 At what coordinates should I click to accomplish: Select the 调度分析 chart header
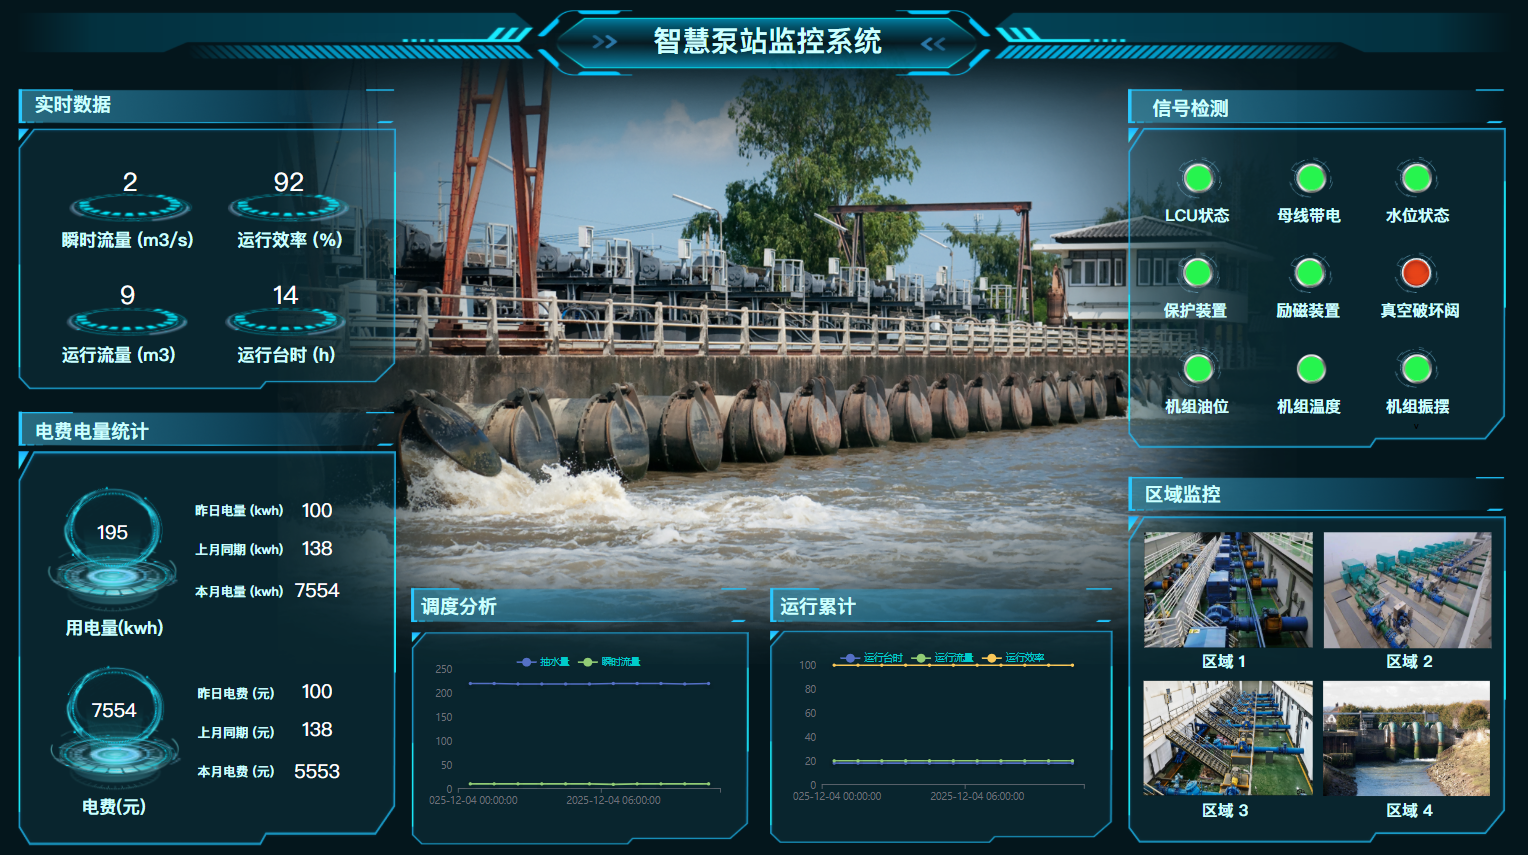pyautogui.click(x=580, y=606)
